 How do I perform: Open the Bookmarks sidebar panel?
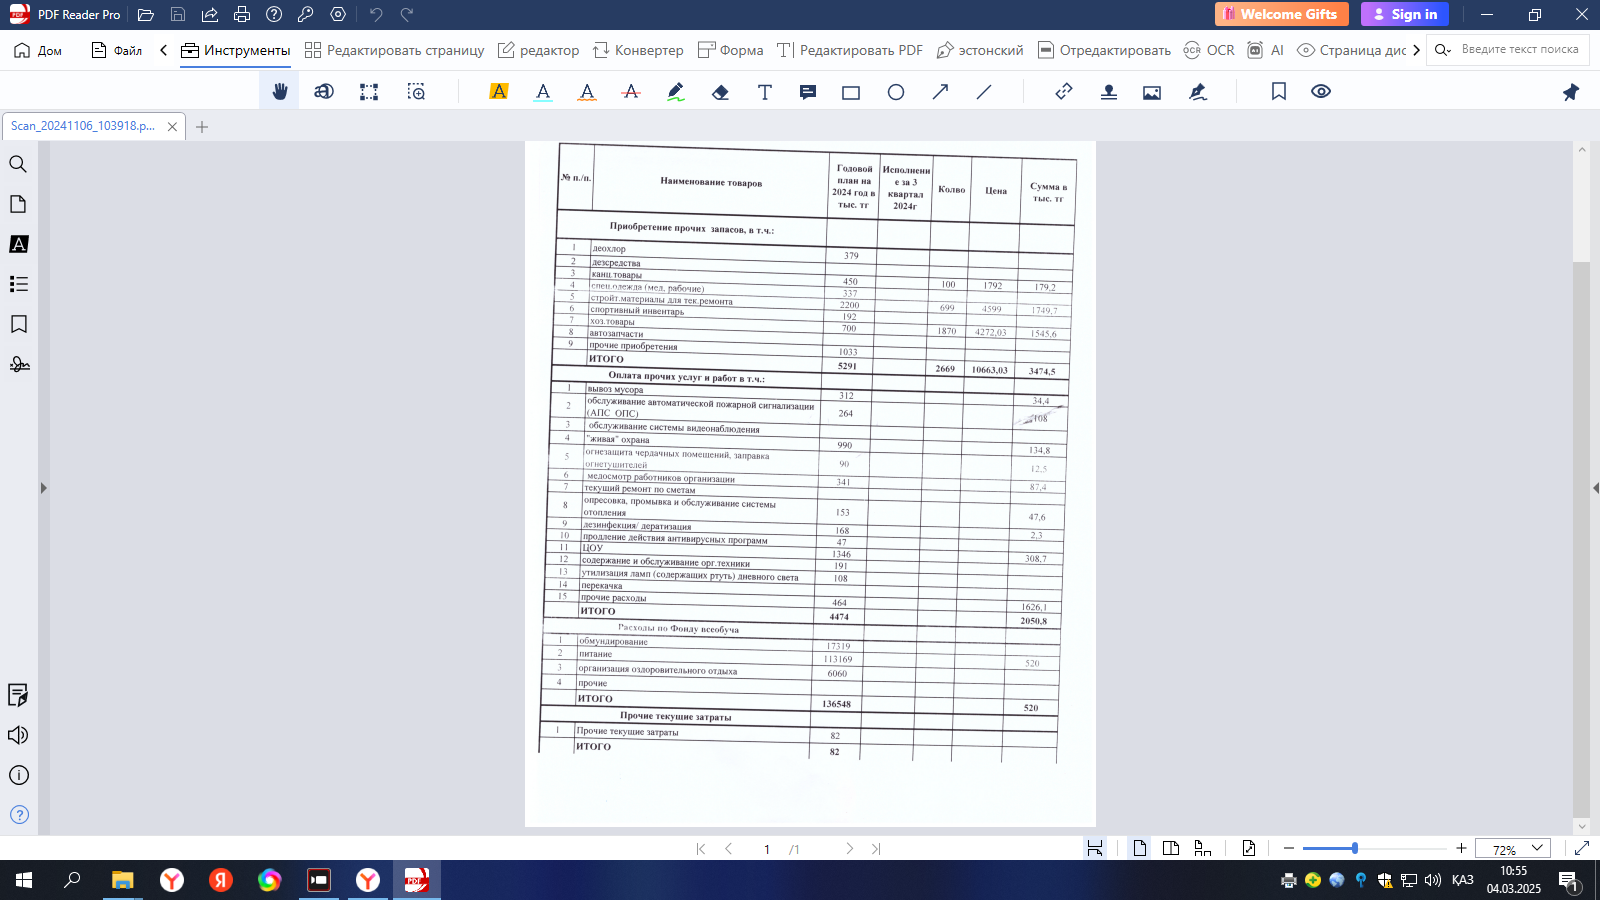[18, 324]
